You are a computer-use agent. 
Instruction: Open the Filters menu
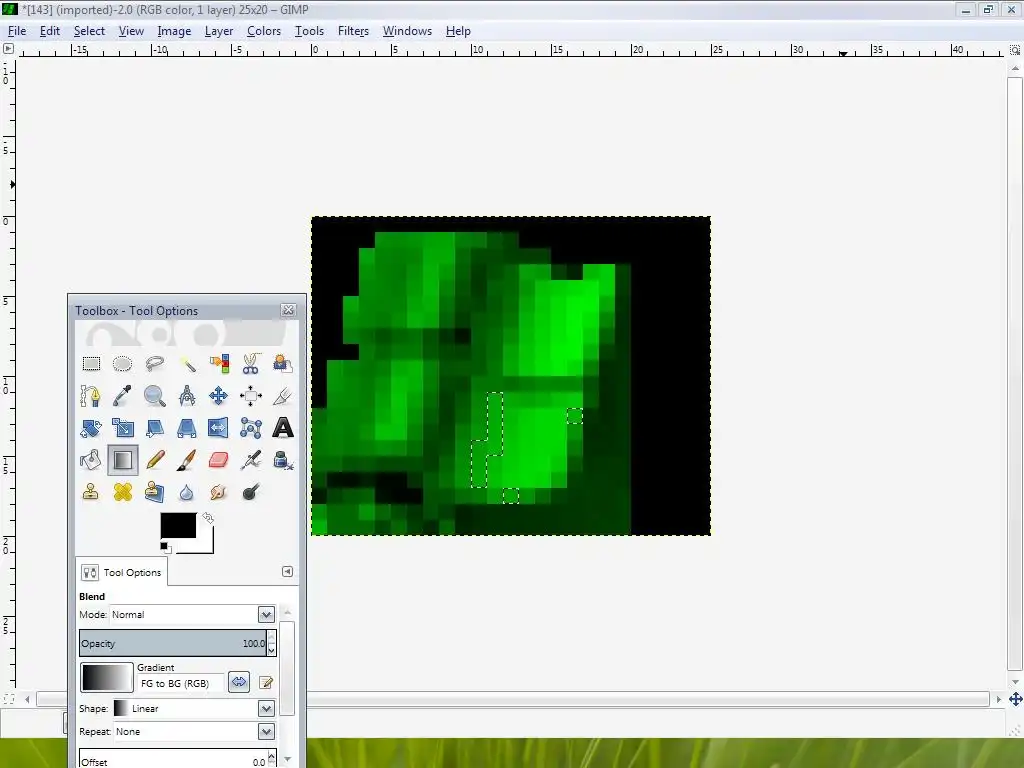point(353,31)
